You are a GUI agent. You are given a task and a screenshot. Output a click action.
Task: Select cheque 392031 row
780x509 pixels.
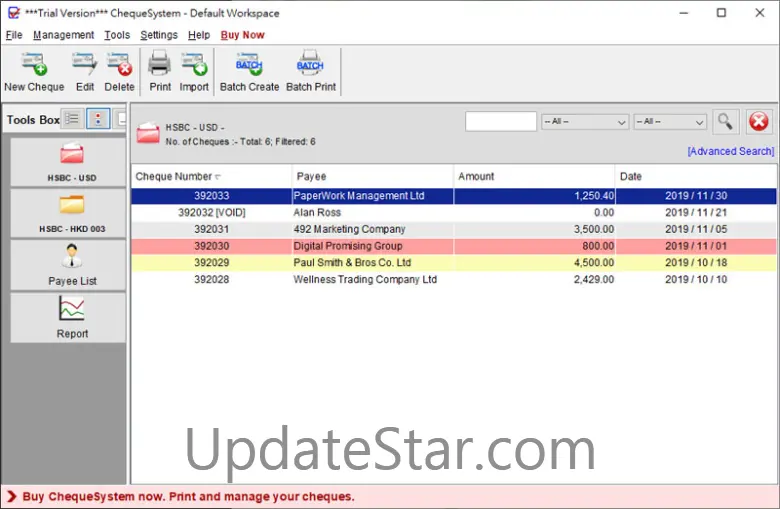pyautogui.click(x=454, y=229)
